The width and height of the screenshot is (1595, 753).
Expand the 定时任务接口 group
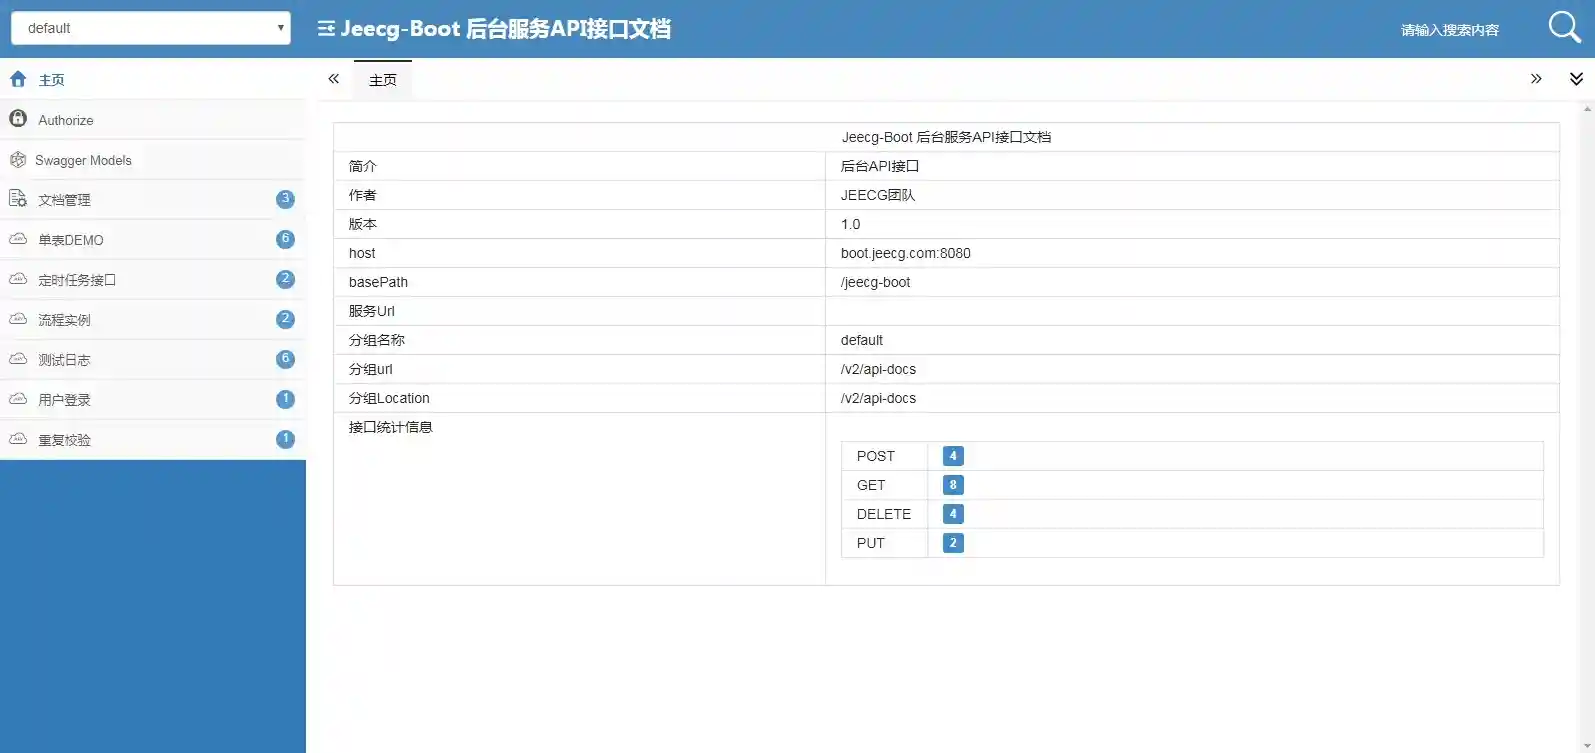tap(153, 280)
